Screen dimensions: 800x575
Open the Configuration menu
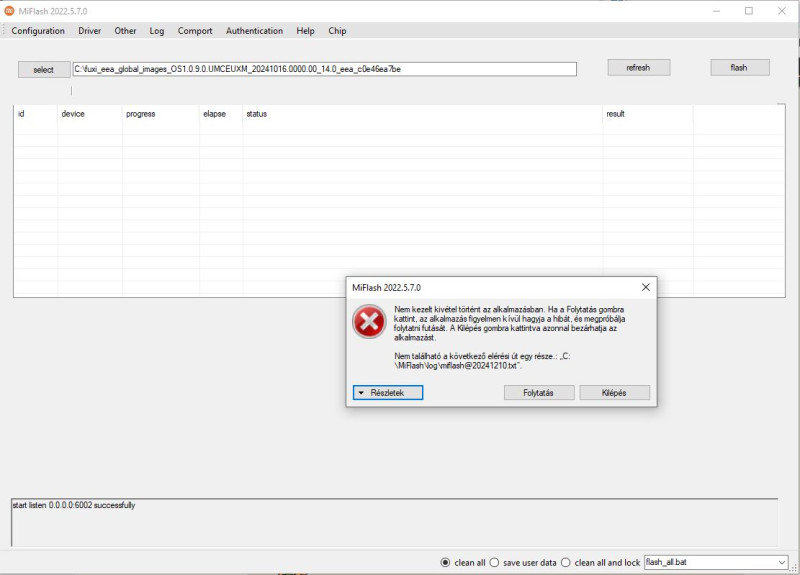38,31
